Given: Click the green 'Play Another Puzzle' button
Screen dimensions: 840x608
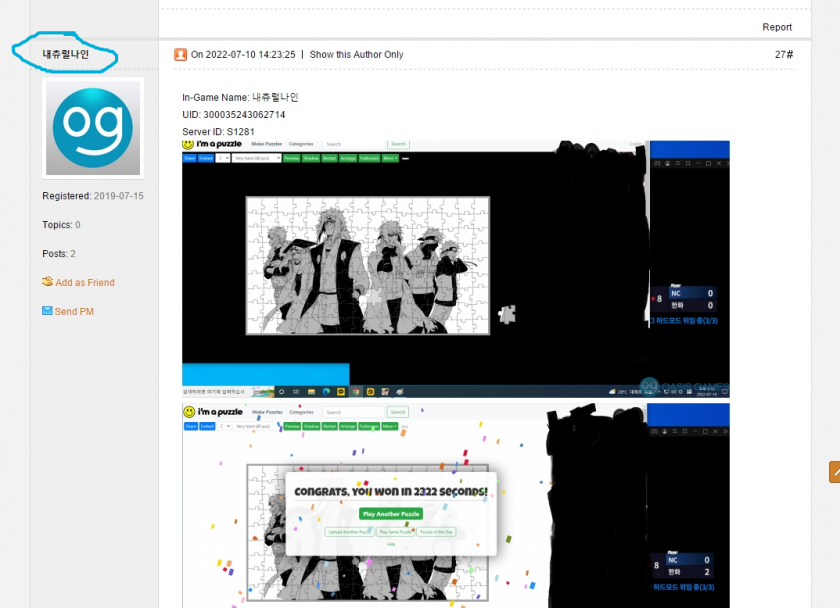Looking at the screenshot, I should click(390, 513).
